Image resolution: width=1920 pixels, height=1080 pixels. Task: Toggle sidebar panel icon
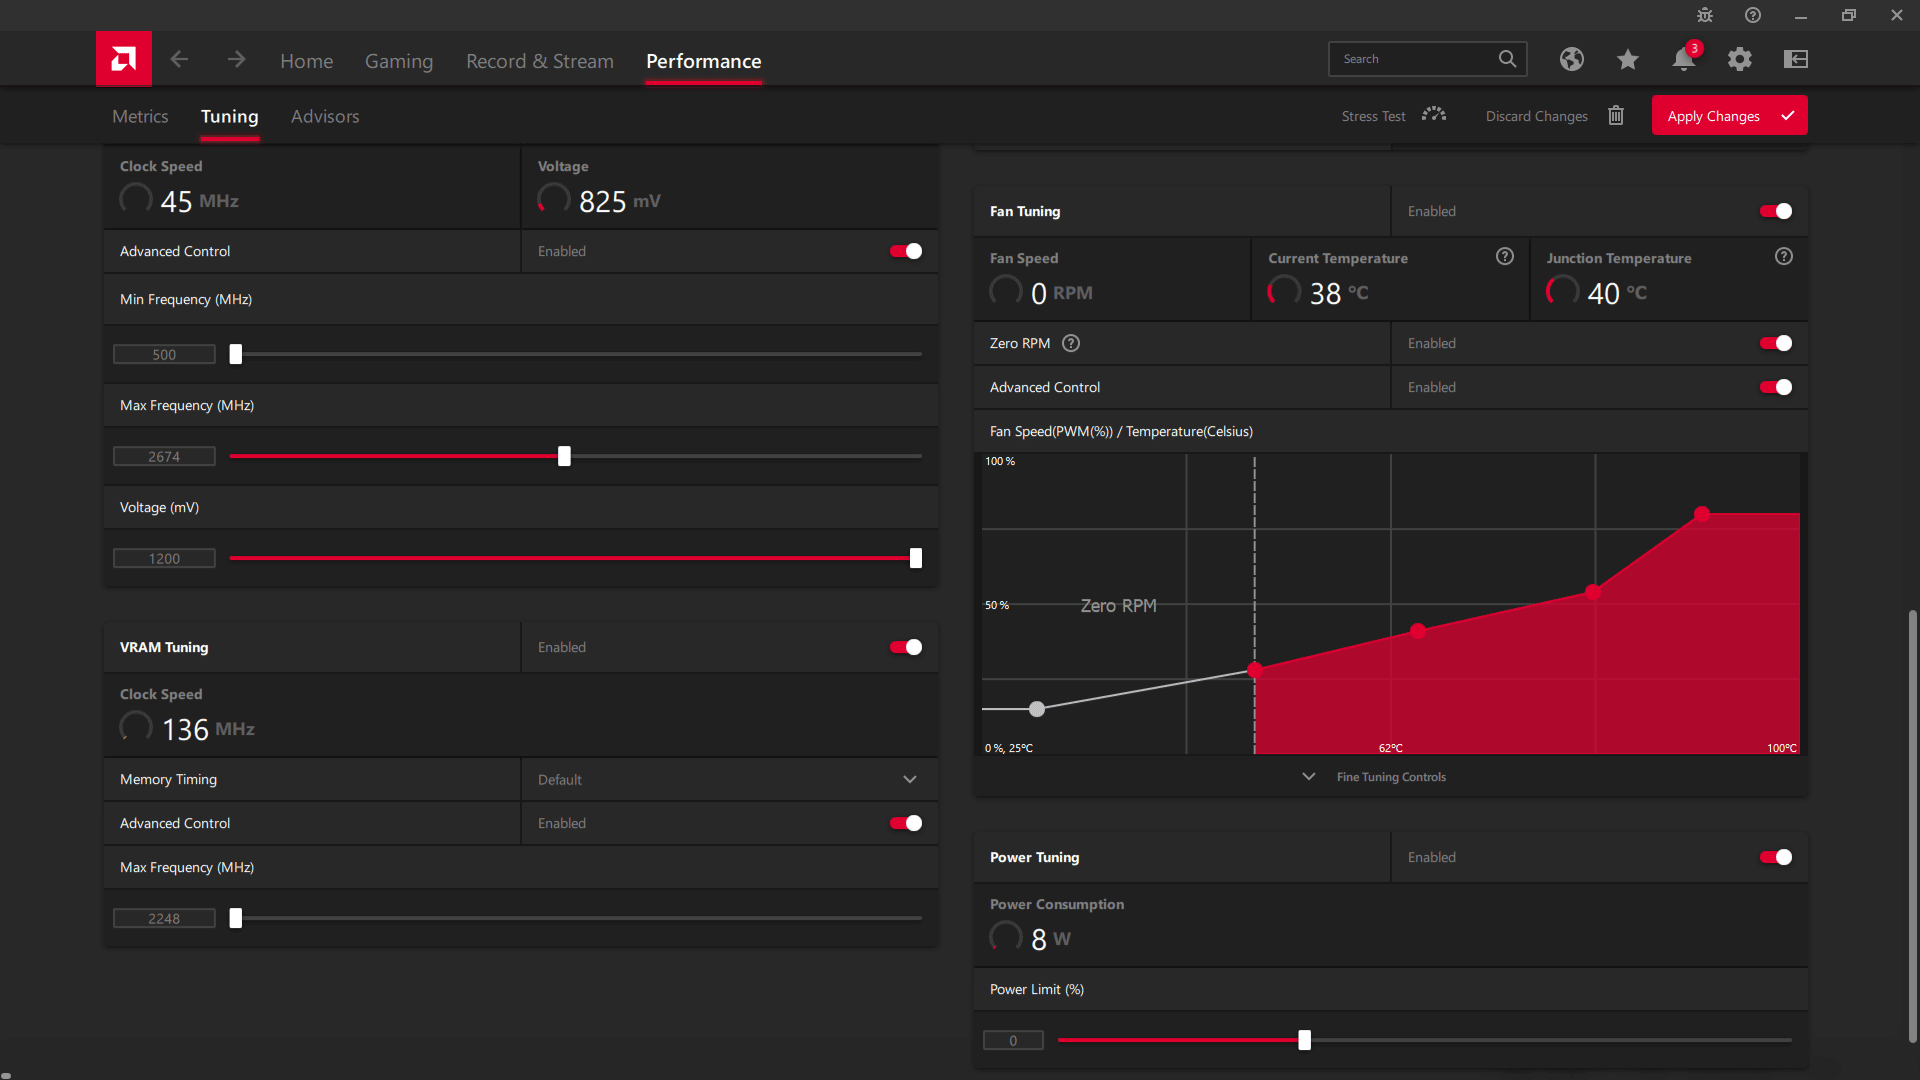pos(1796,59)
